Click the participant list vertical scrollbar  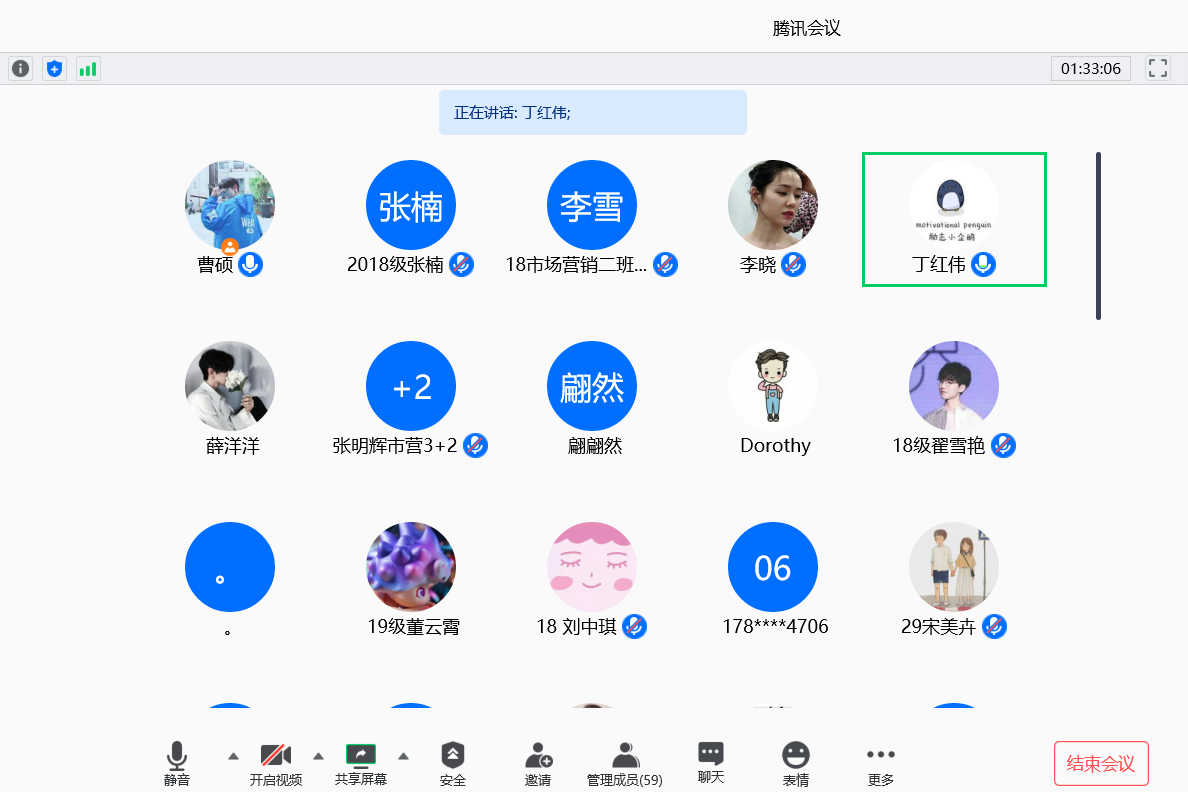tap(1098, 236)
